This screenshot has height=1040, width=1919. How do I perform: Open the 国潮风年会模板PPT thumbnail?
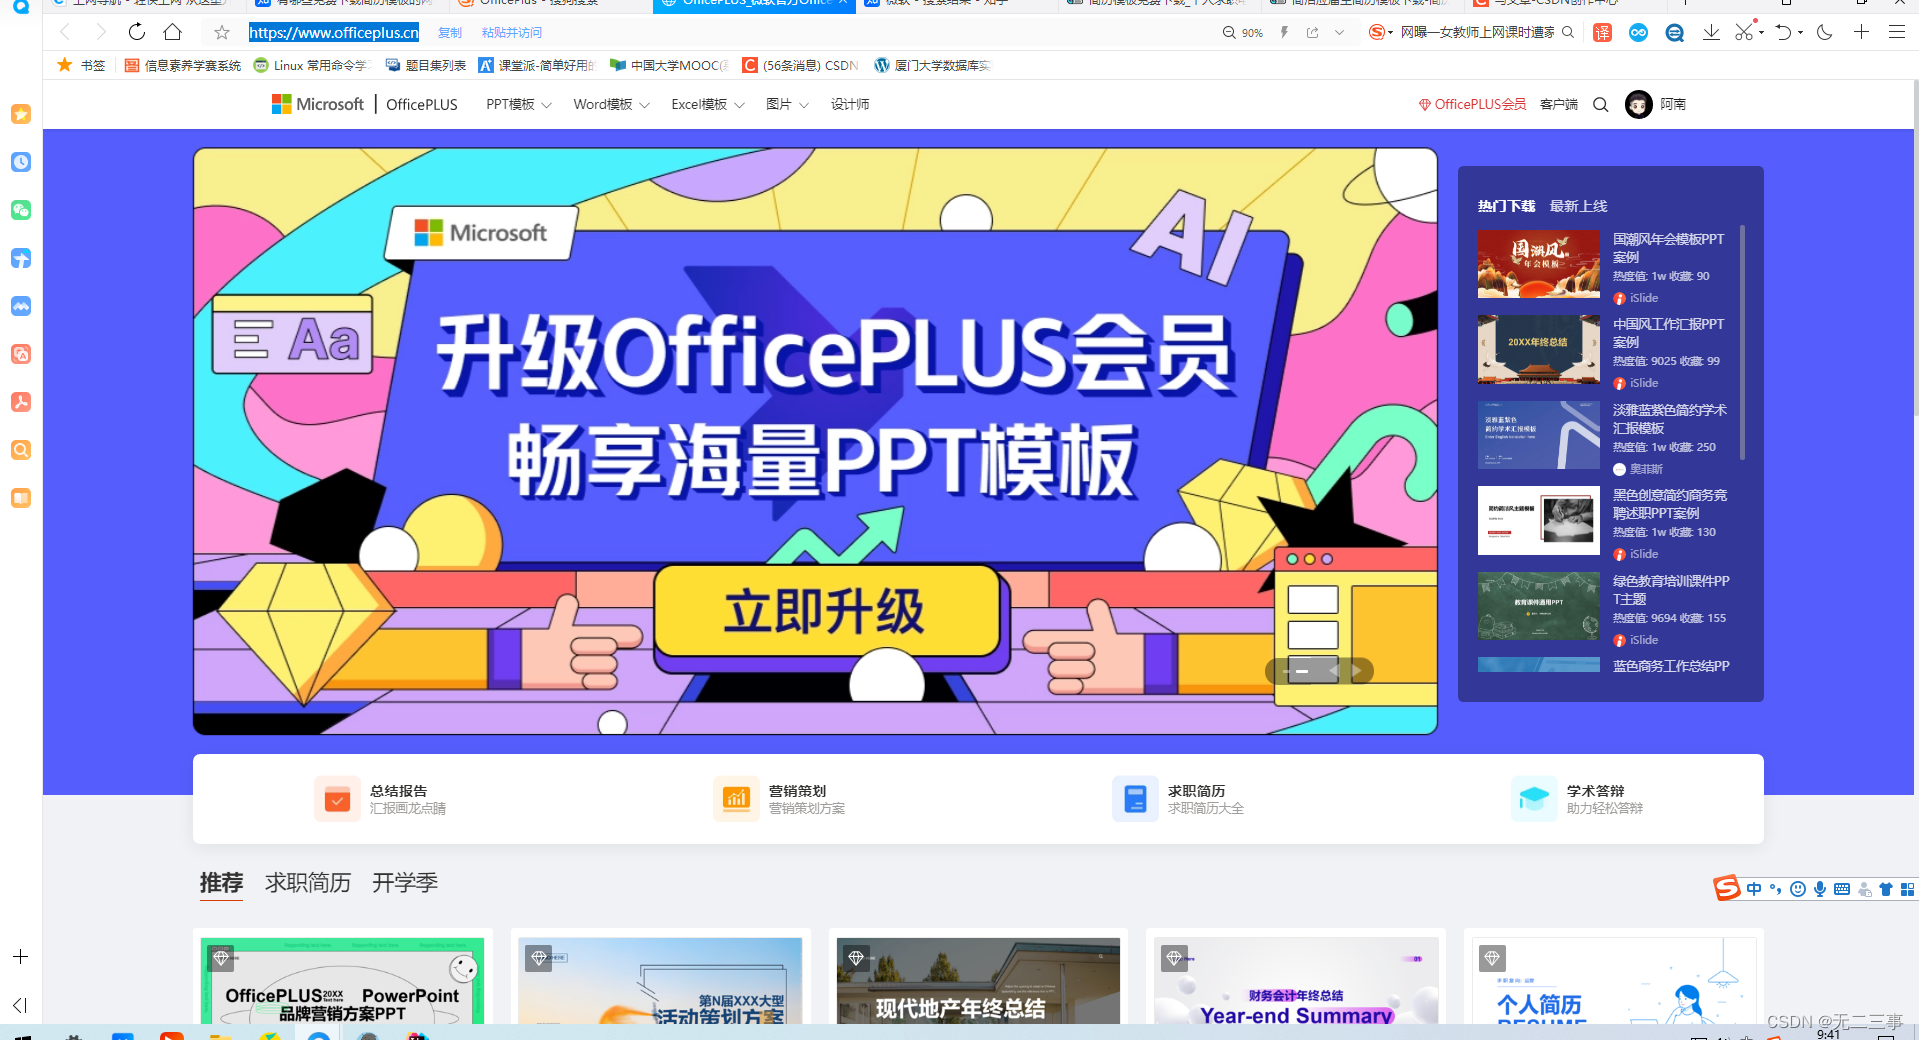(1538, 264)
